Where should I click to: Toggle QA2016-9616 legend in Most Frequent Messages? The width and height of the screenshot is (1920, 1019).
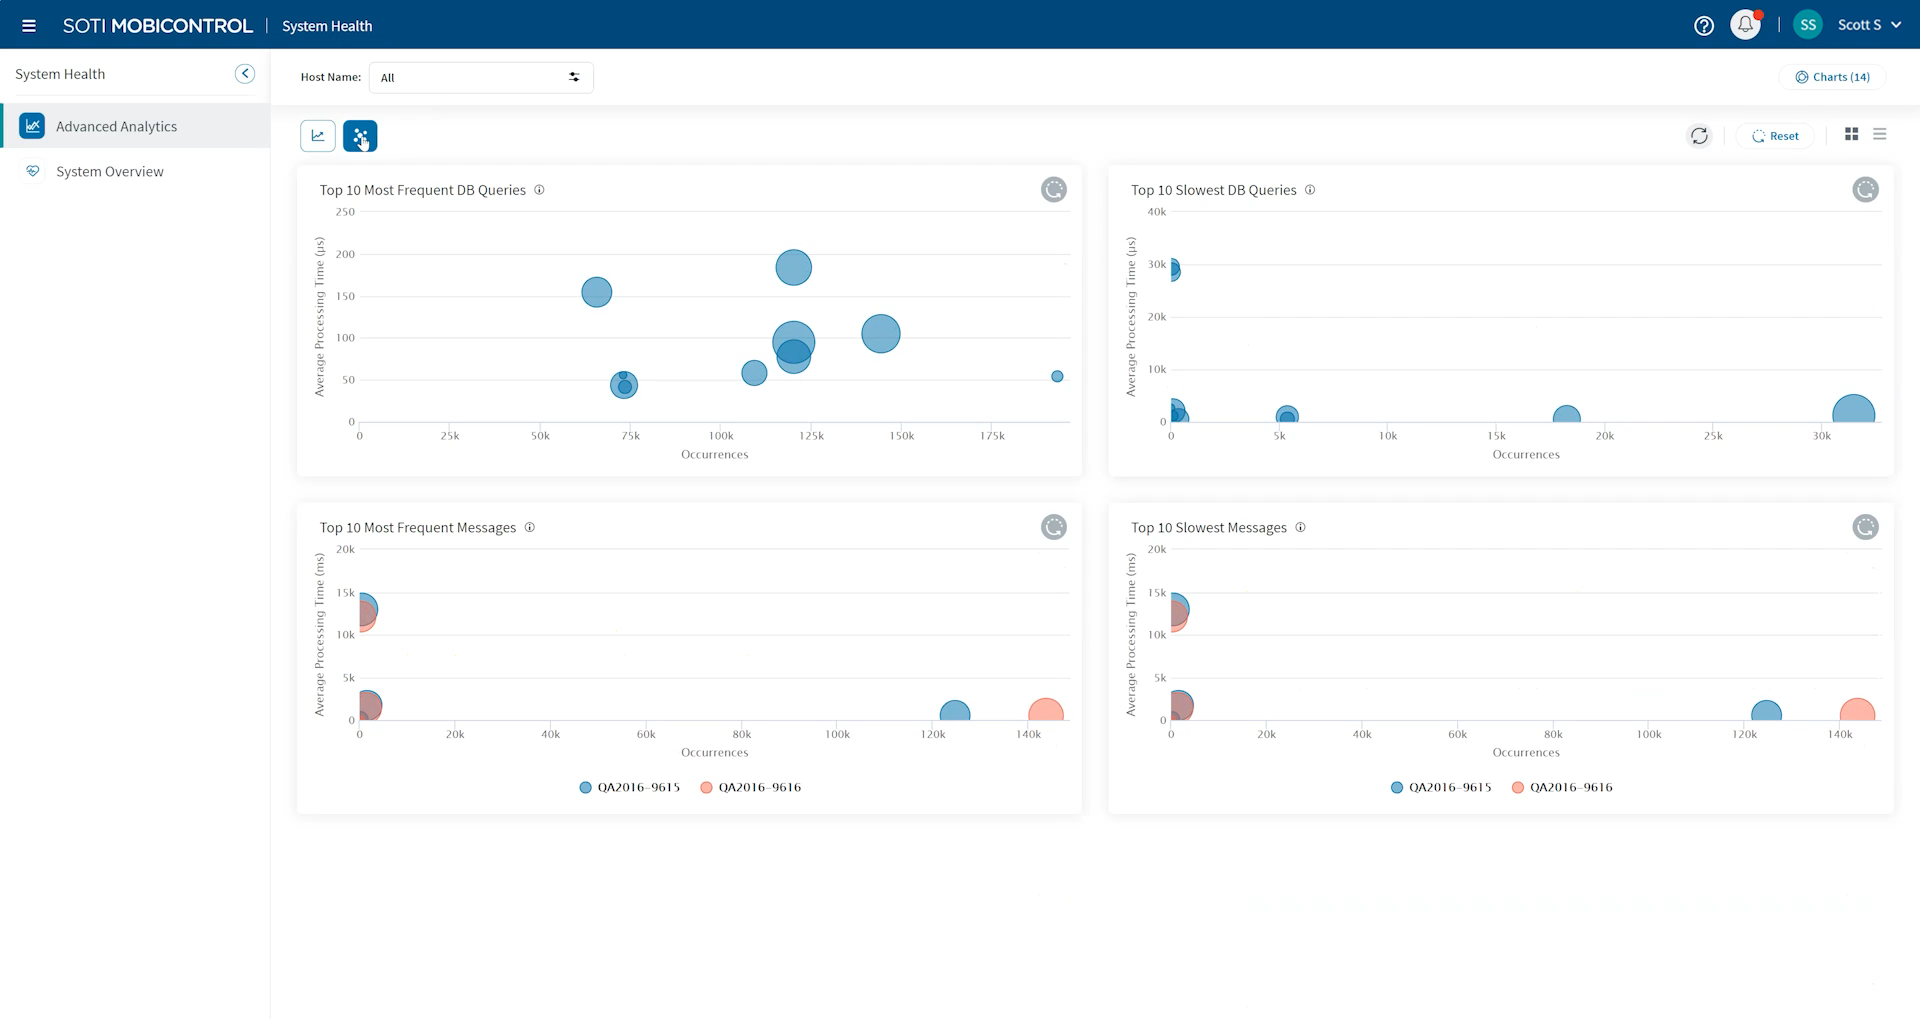[x=750, y=788]
